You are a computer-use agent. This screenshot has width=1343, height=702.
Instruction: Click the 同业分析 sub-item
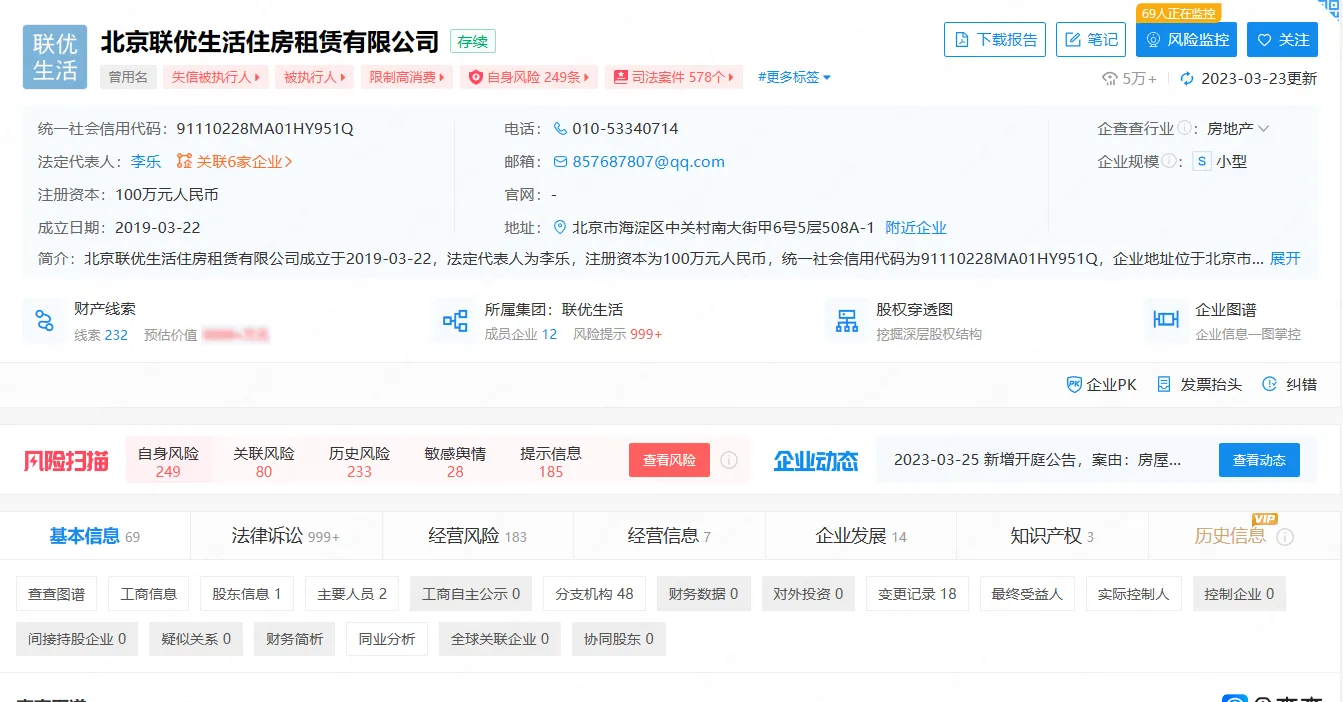point(387,639)
